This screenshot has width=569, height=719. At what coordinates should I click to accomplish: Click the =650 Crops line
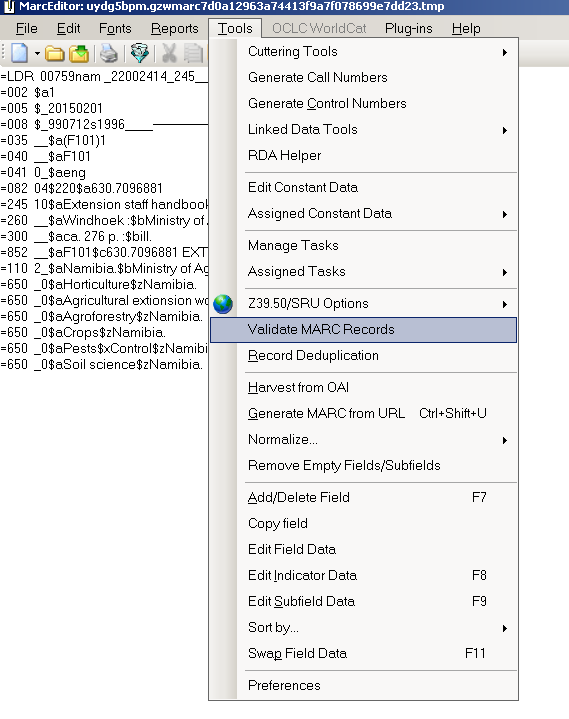(83, 333)
